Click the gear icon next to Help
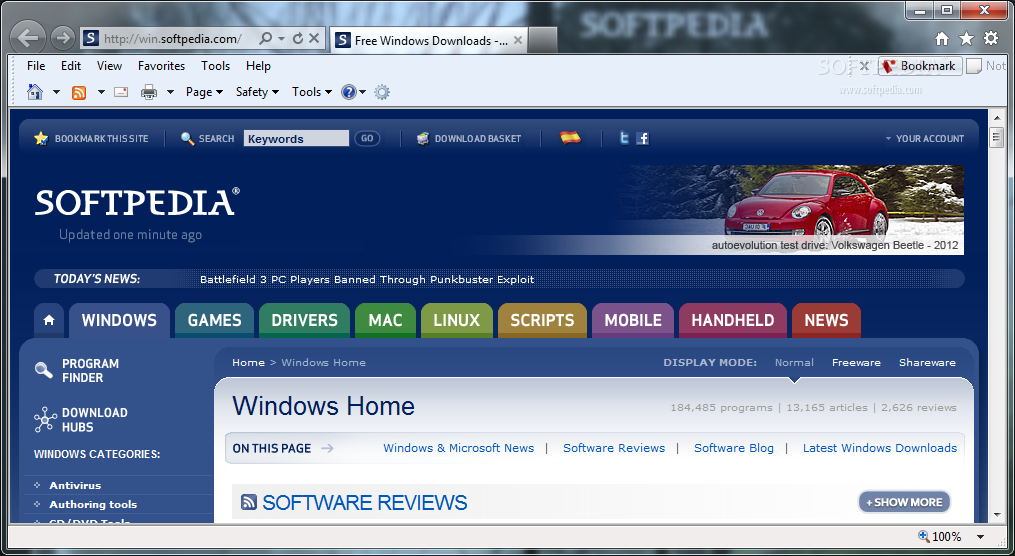The height and width of the screenshot is (556, 1015). [x=382, y=92]
